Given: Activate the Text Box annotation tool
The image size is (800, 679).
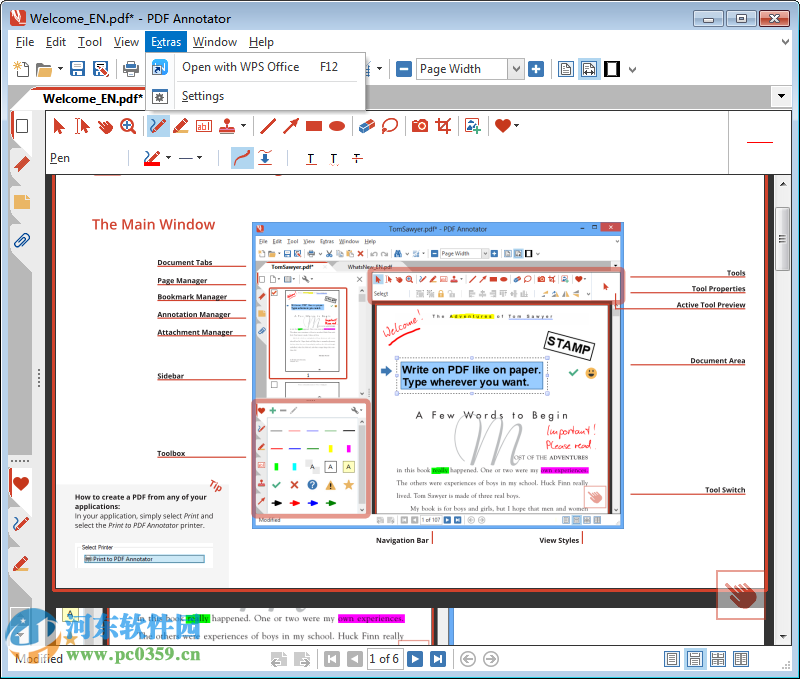Looking at the screenshot, I should (x=204, y=126).
